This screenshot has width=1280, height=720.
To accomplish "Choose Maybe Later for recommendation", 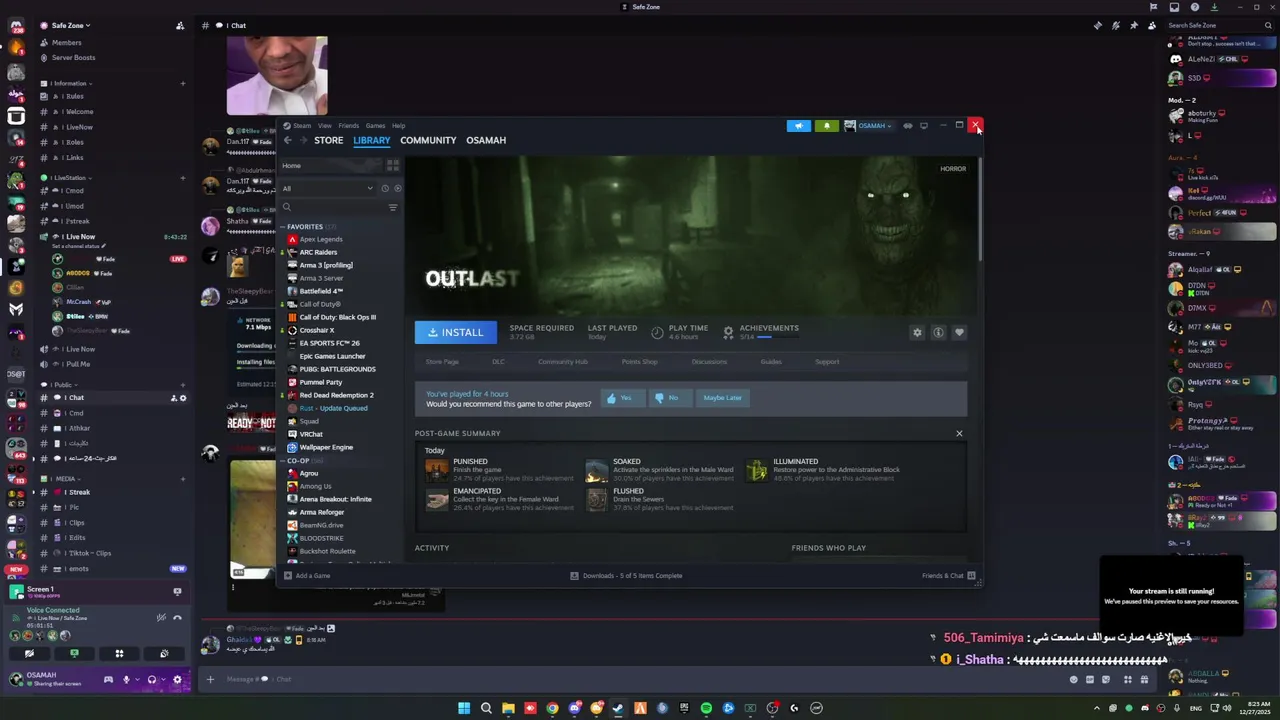I will pos(722,398).
